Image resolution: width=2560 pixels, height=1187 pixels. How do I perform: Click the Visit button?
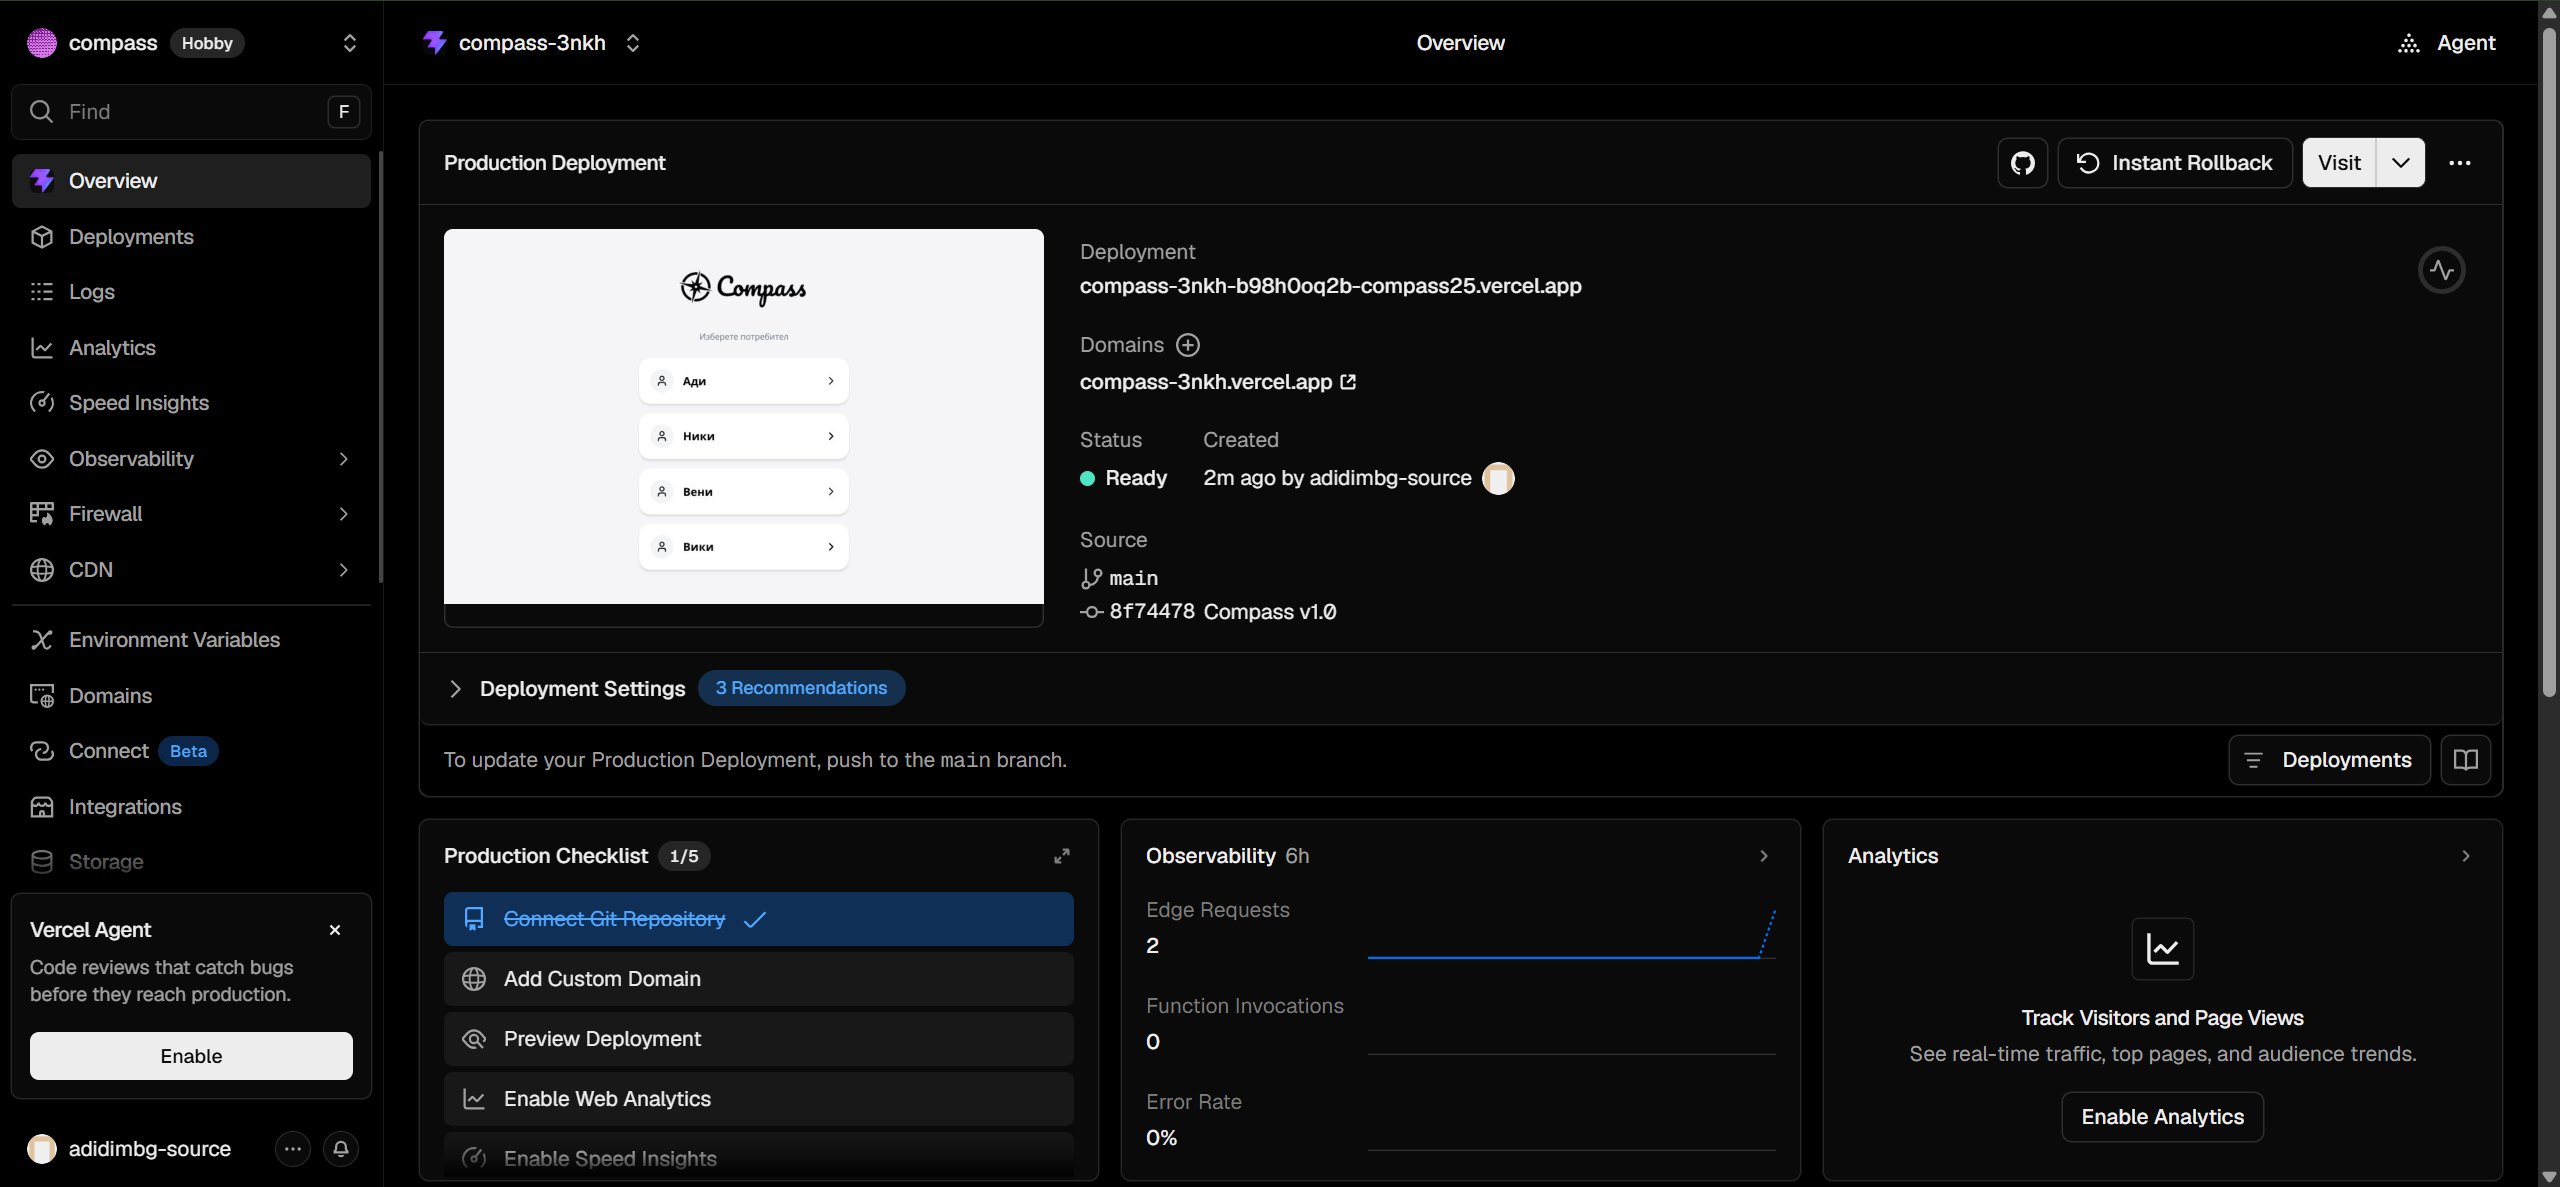(x=2339, y=163)
